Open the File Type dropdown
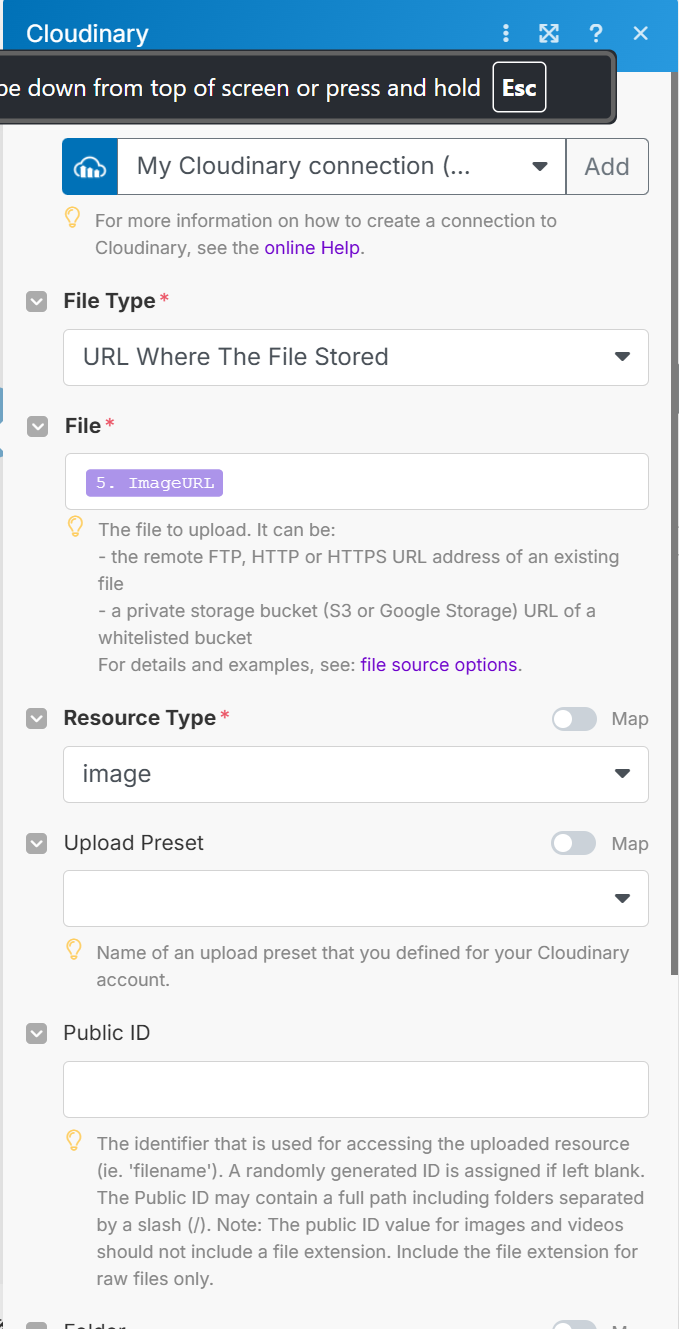 pos(355,357)
